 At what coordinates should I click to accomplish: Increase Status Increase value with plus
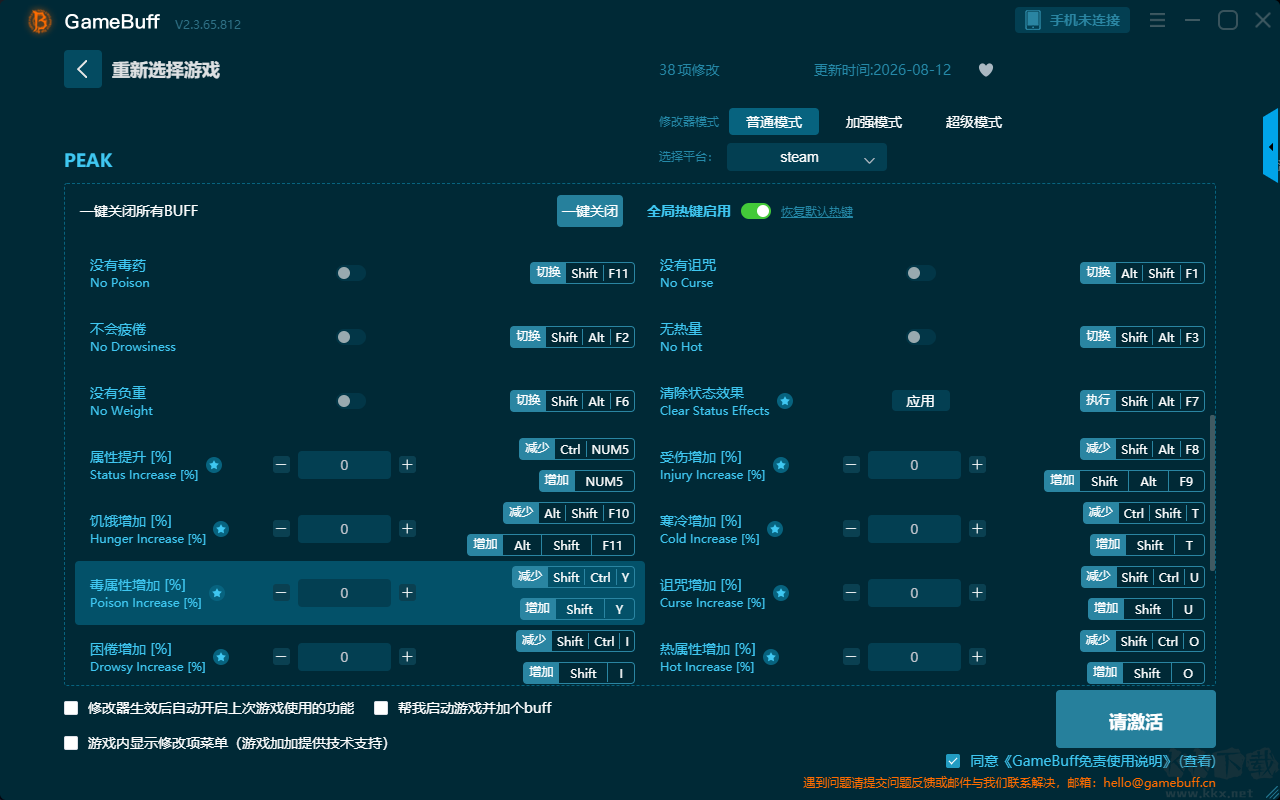407,465
